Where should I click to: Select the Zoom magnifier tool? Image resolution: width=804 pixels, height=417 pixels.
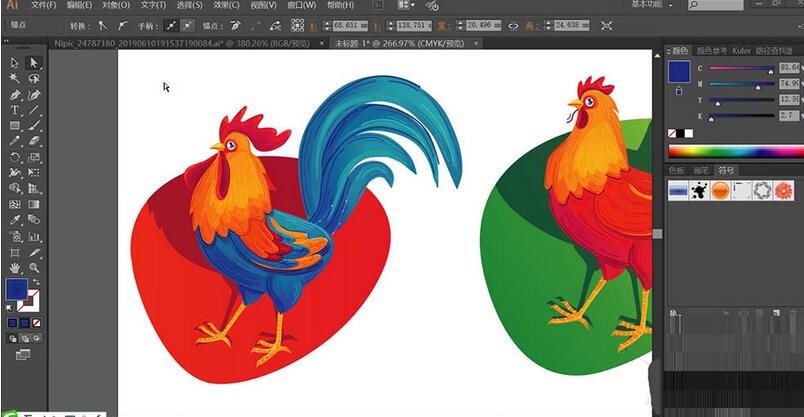(x=34, y=268)
